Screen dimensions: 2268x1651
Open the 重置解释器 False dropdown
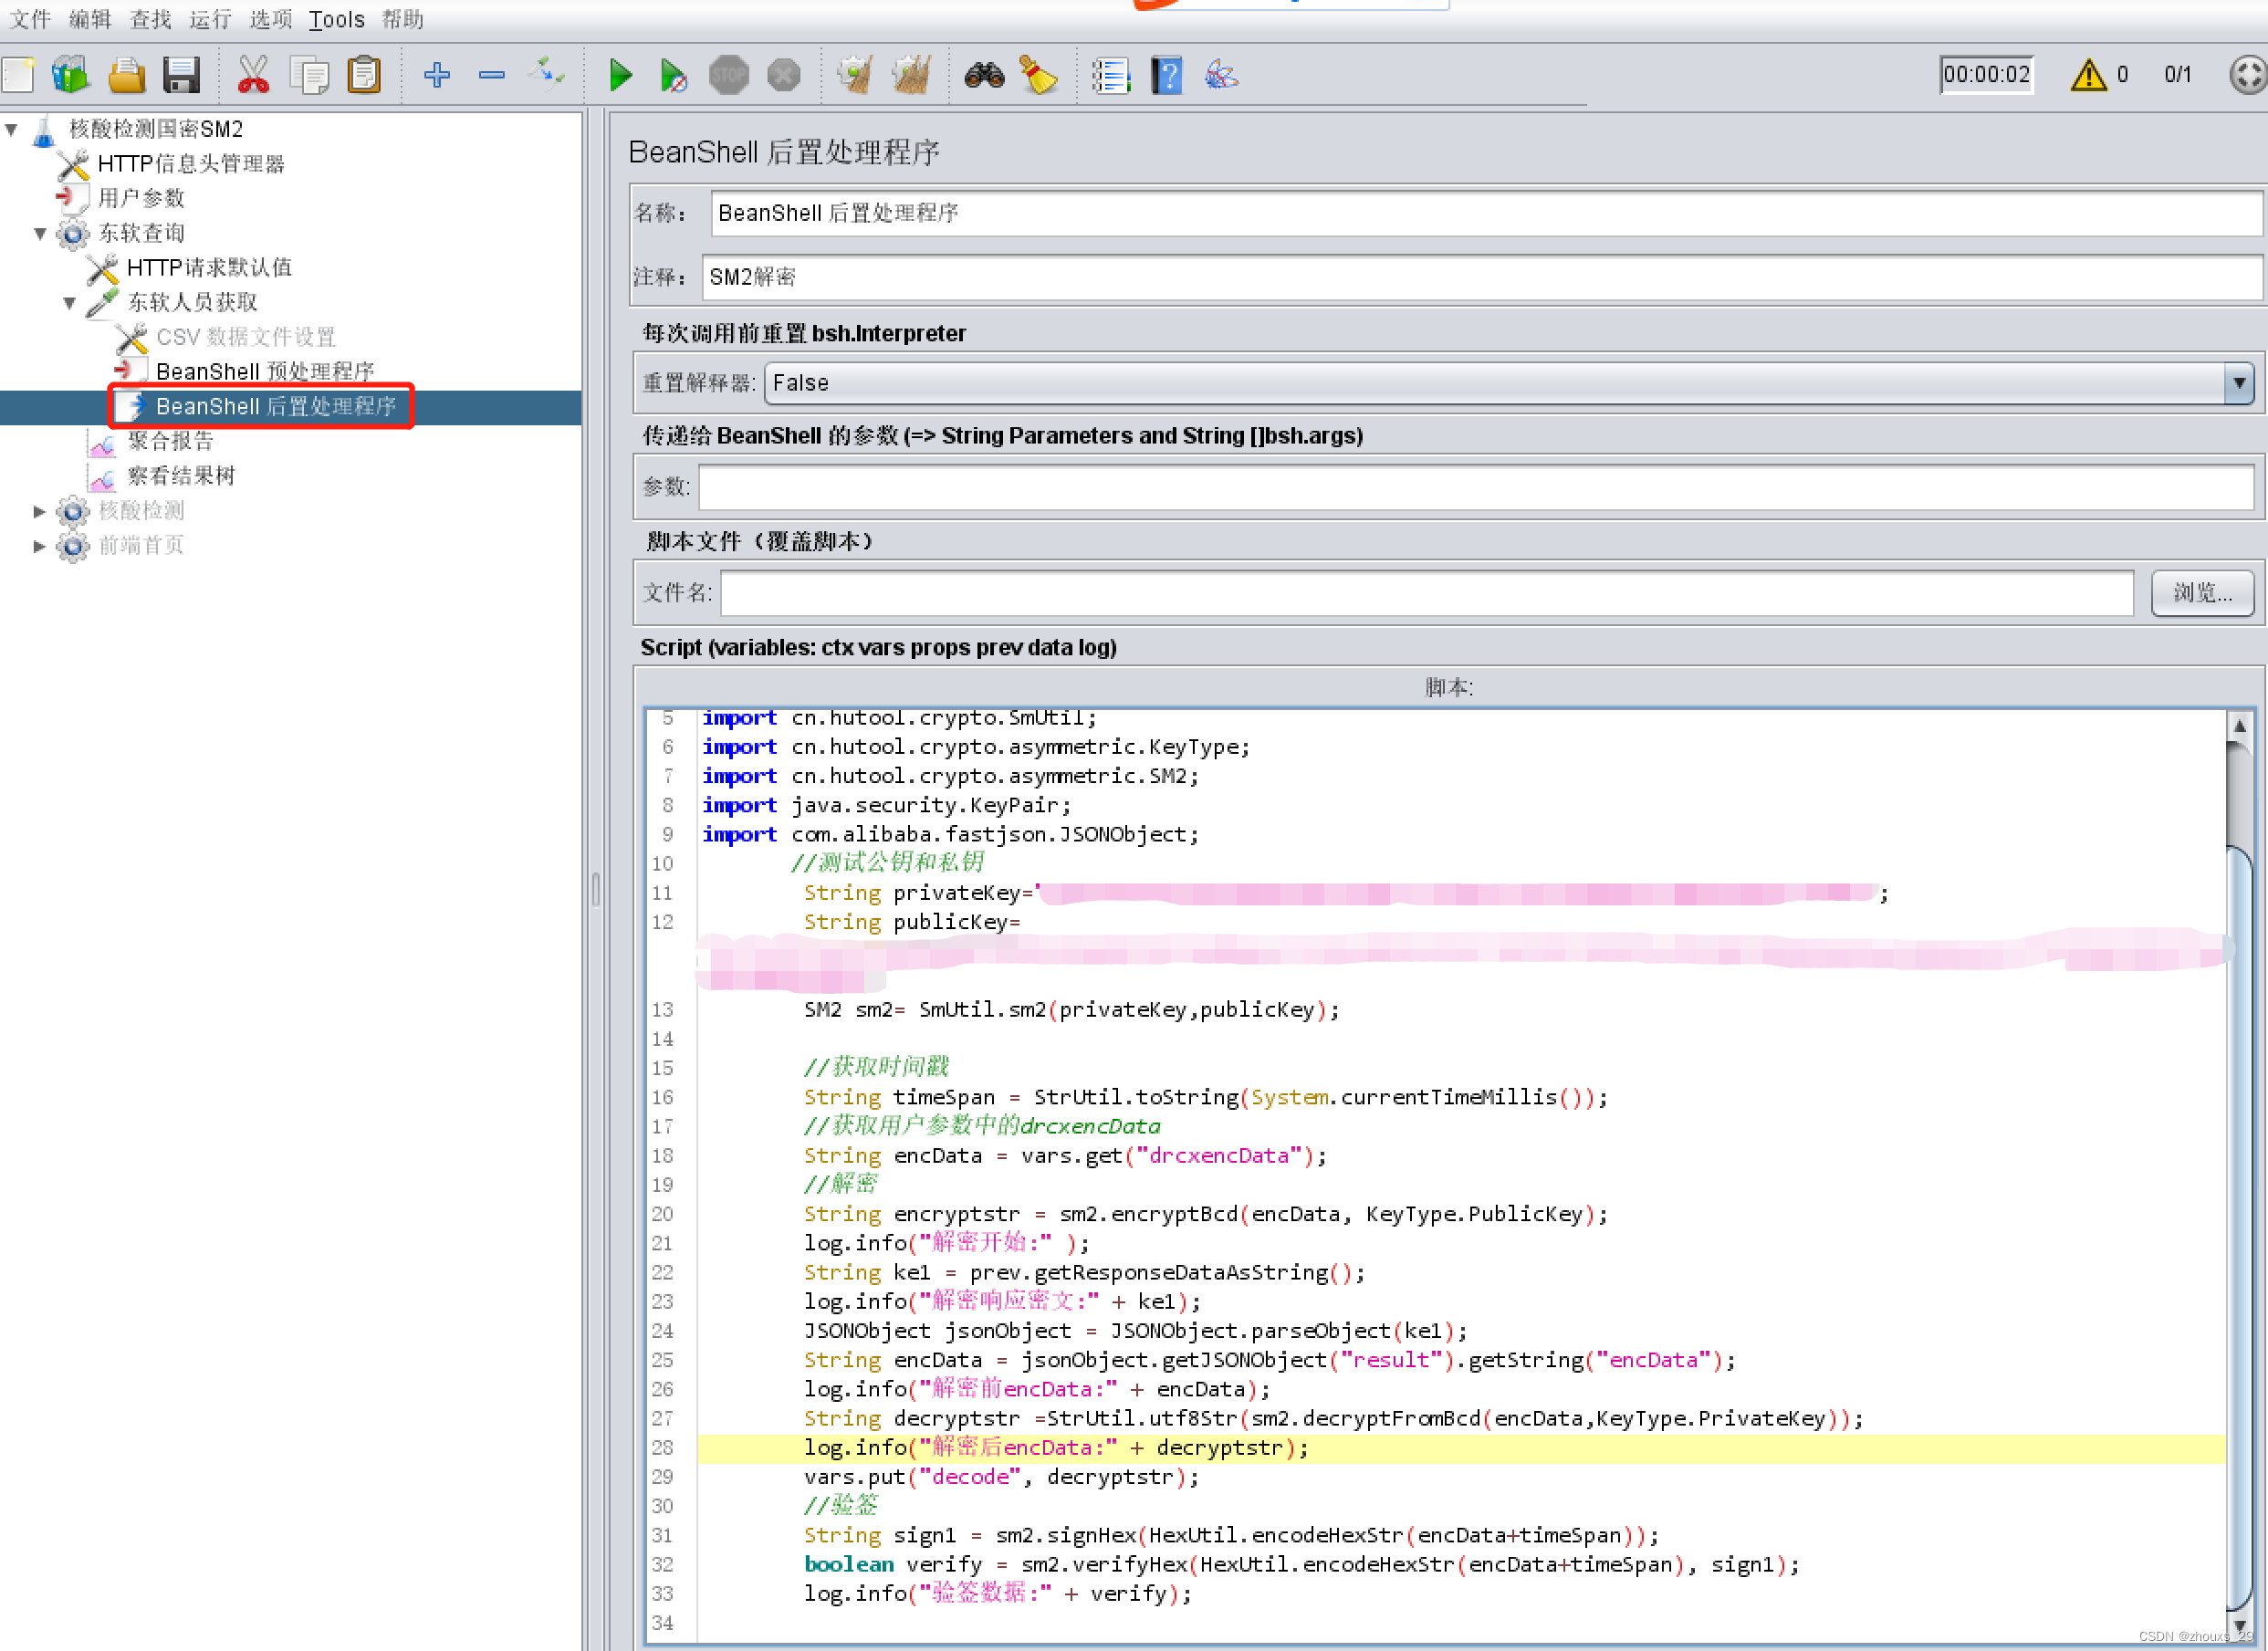1508,383
